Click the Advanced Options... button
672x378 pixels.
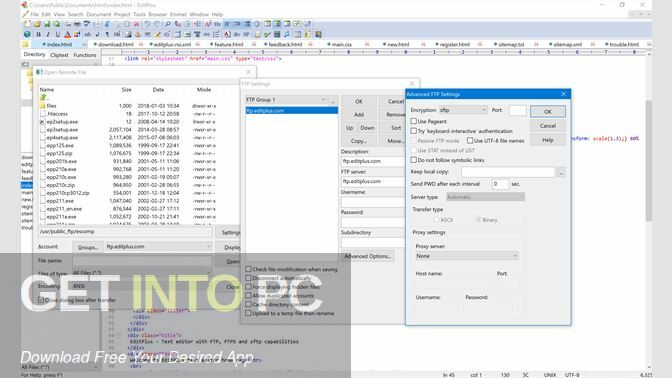pyautogui.click(x=368, y=256)
